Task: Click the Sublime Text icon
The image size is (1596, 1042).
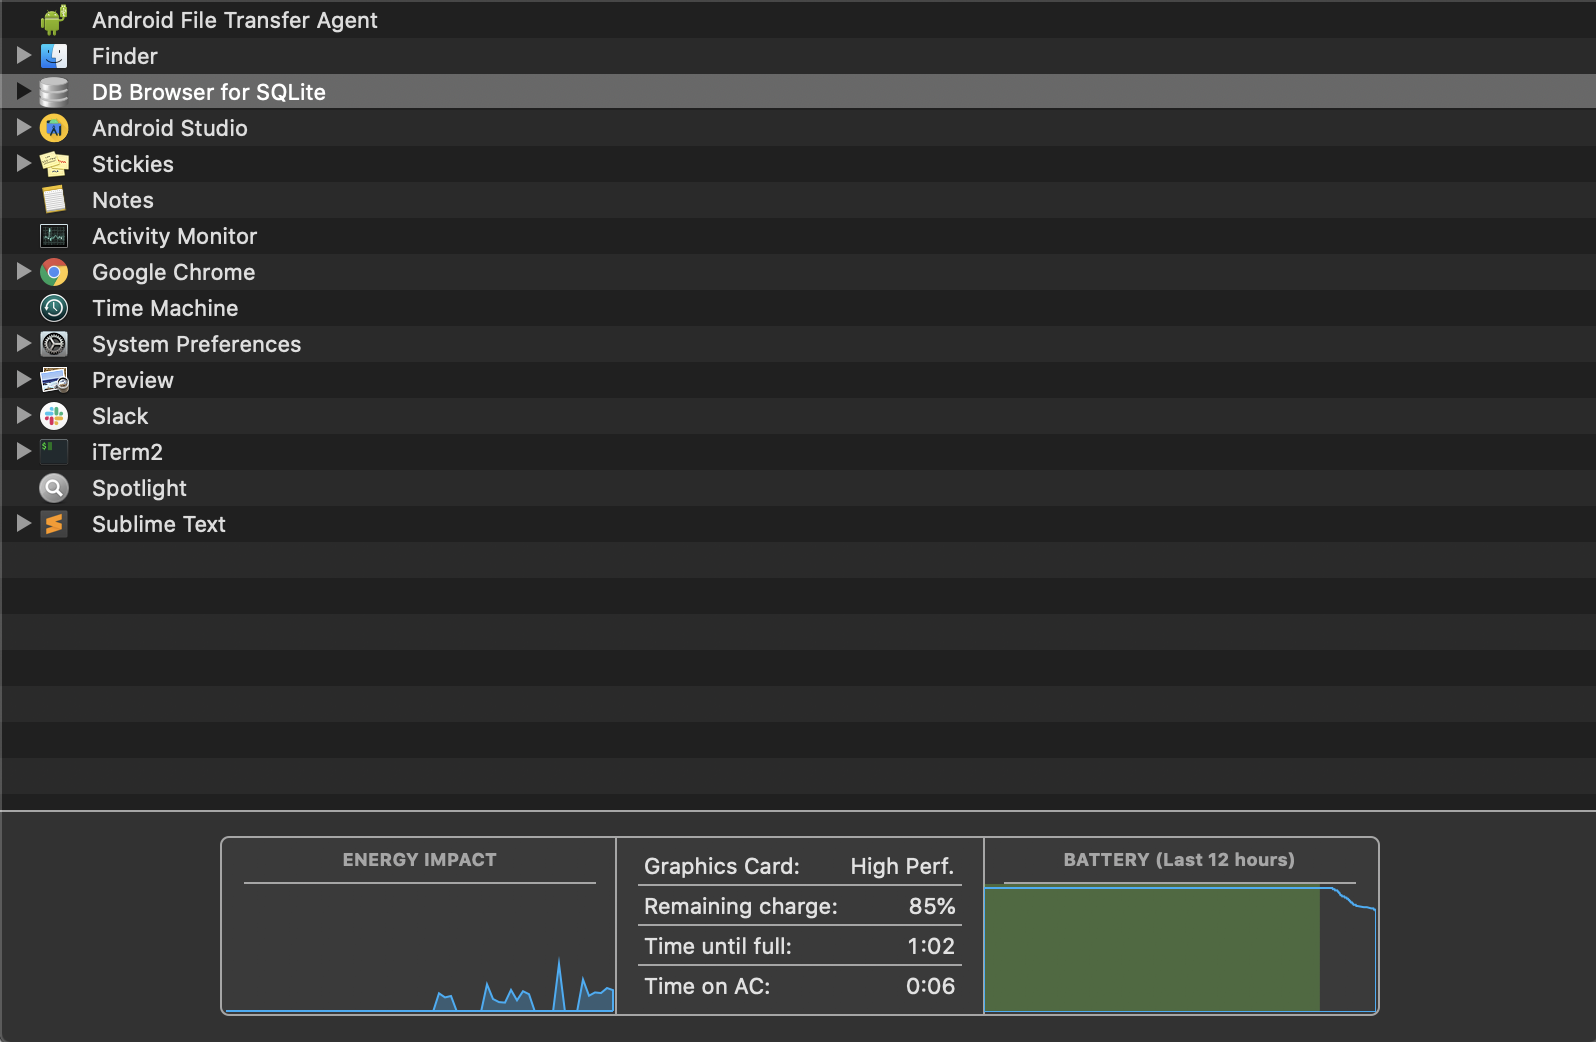Action: (54, 524)
